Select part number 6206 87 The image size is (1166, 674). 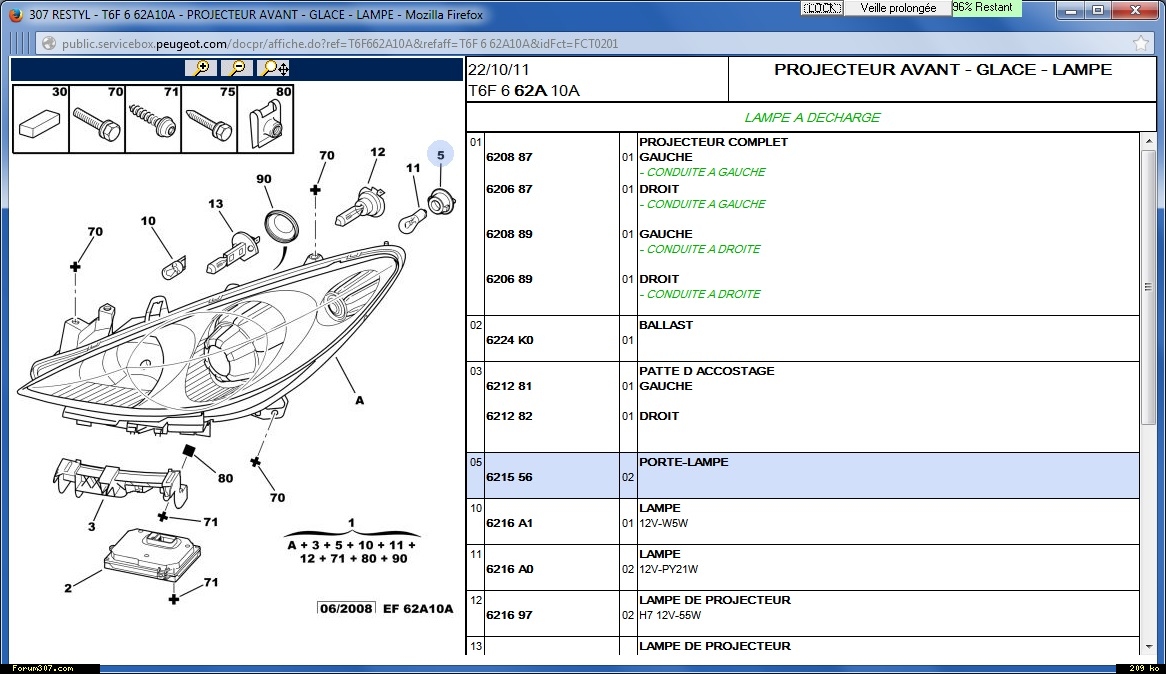coord(509,189)
